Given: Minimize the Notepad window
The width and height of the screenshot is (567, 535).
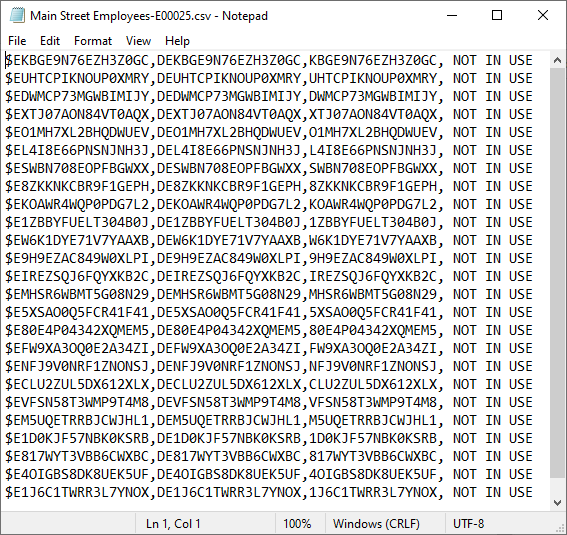Looking at the screenshot, I should pyautogui.click(x=452, y=16).
